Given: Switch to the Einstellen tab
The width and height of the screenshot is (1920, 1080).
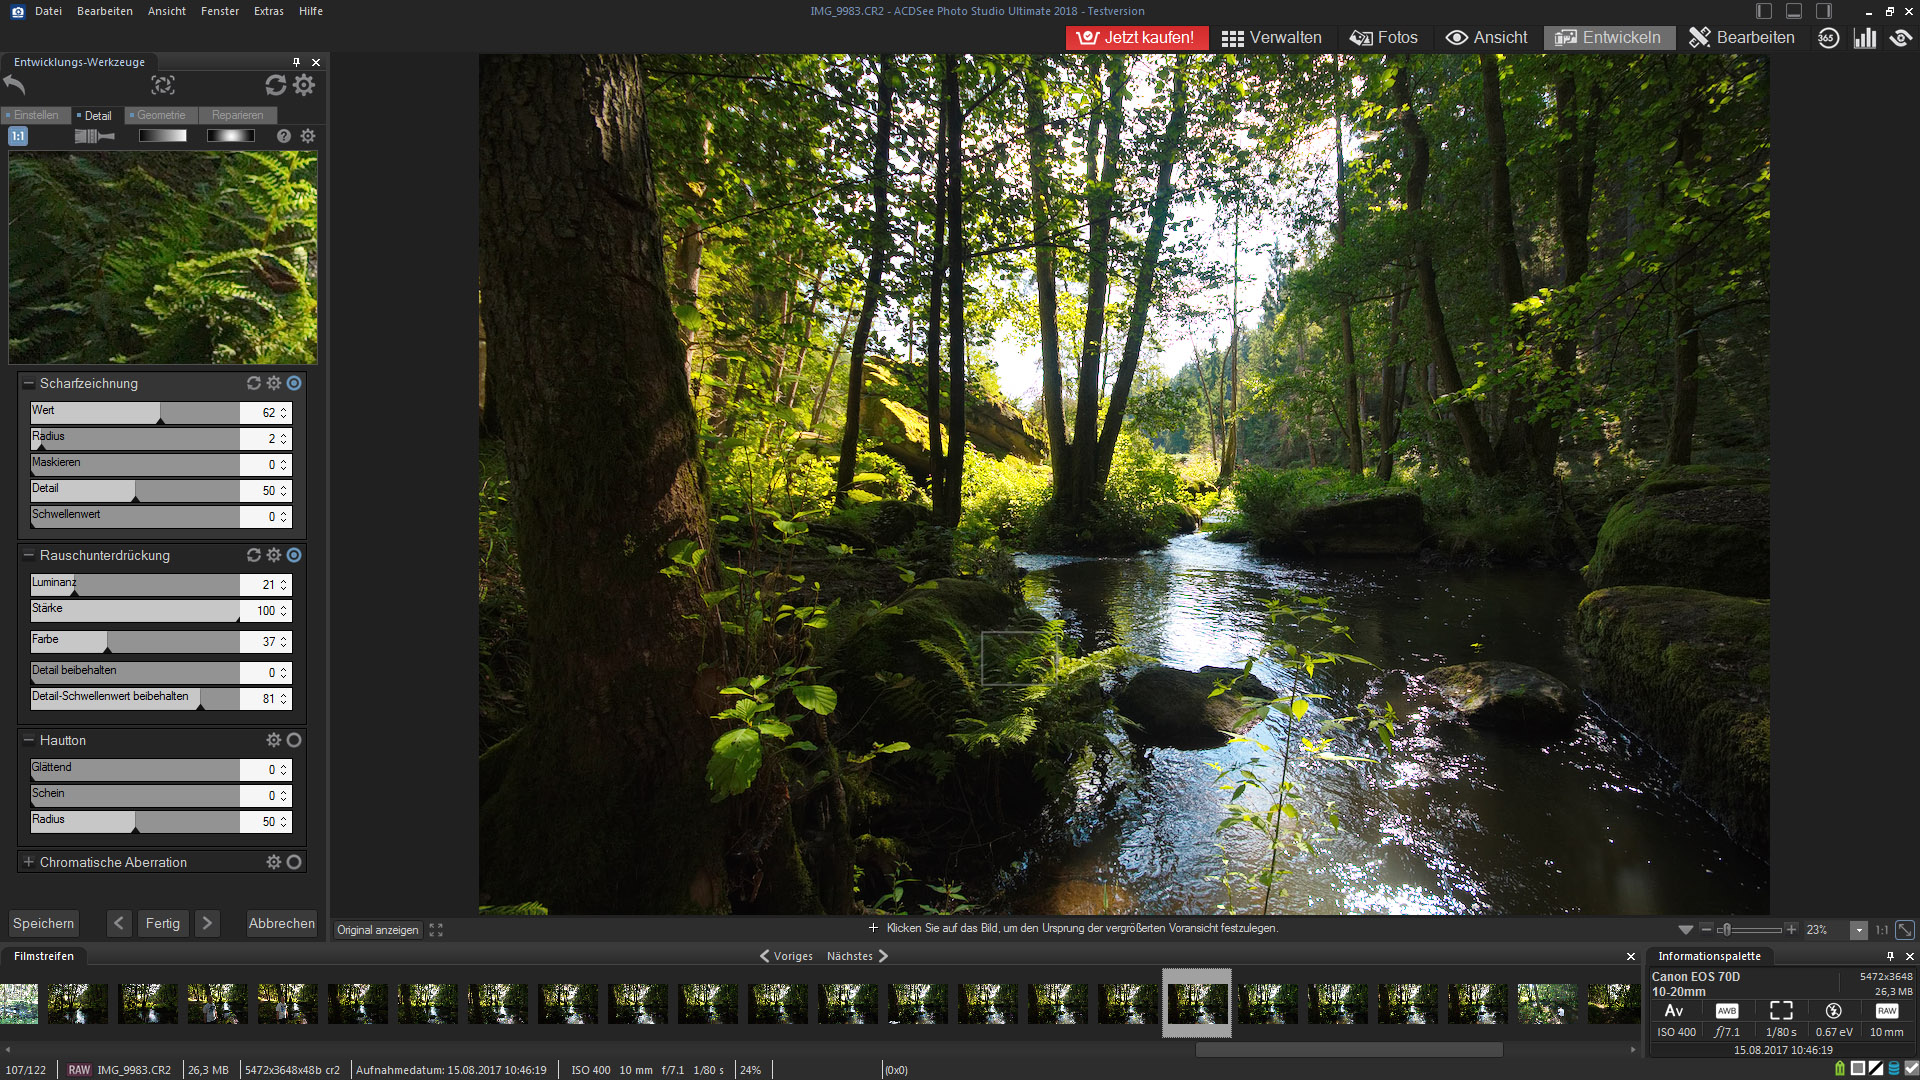Looking at the screenshot, I should pos(35,115).
